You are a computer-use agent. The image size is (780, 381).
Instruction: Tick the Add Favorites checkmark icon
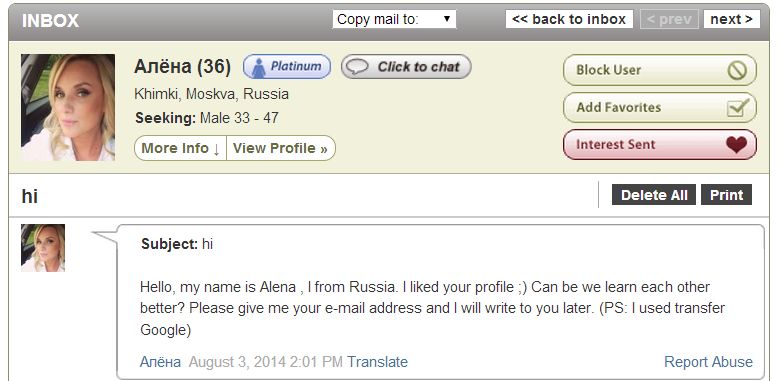point(737,107)
